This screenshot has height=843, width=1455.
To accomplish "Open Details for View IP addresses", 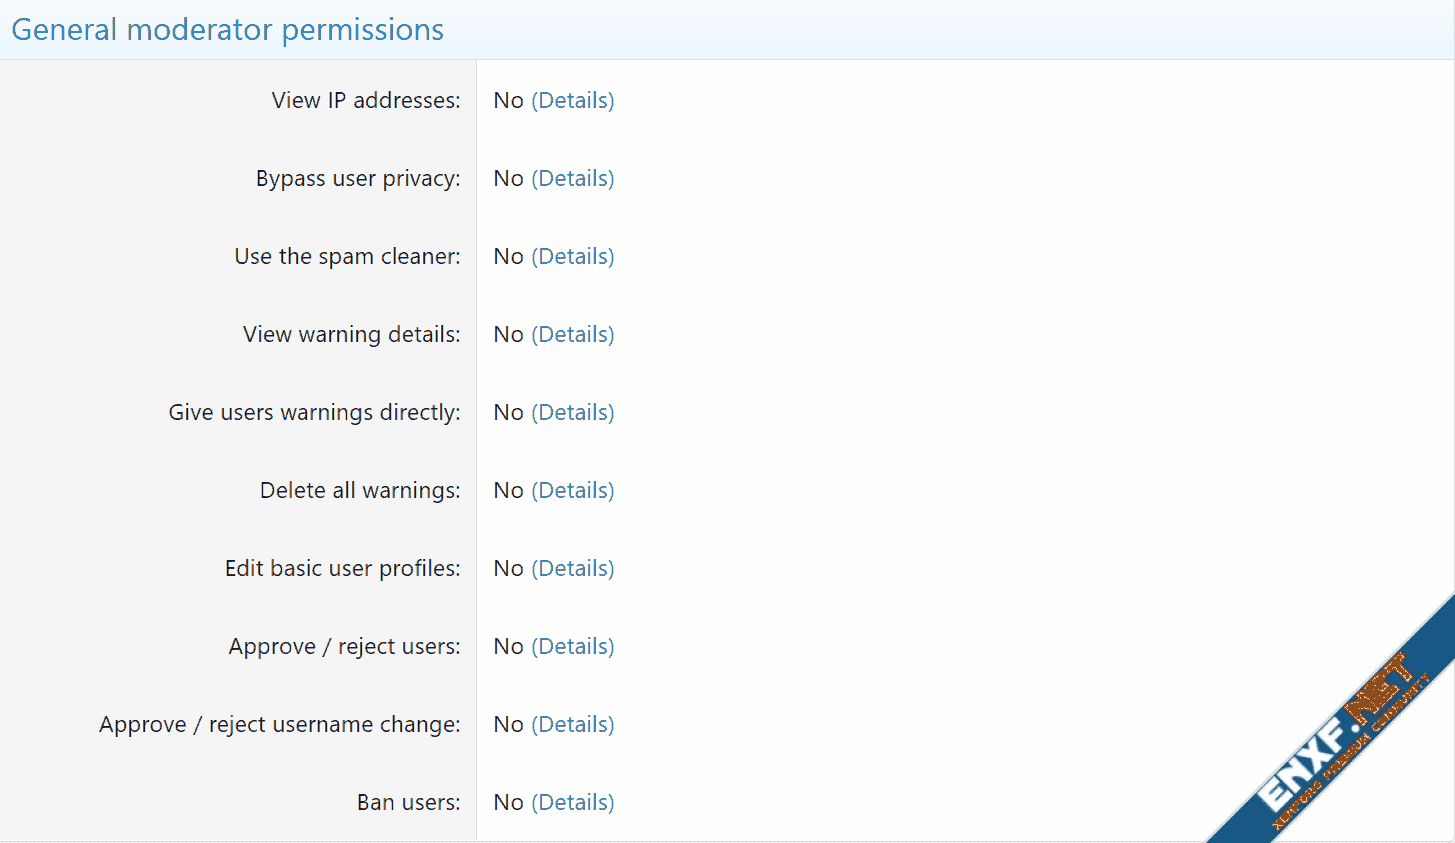I will (x=572, y=100).
